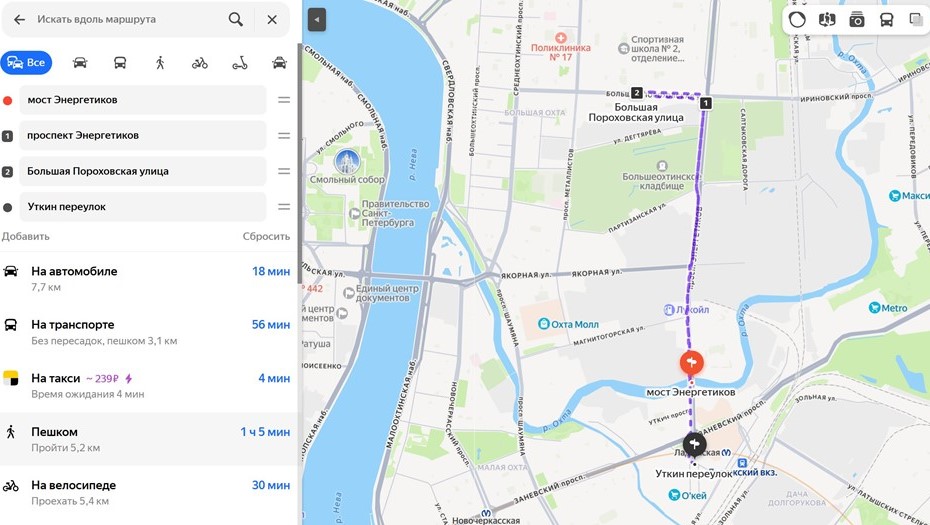Click the "Сбросить" reset link
This screenshot has height=525, width=930.
pyautogui.click(x=266, y=236)
